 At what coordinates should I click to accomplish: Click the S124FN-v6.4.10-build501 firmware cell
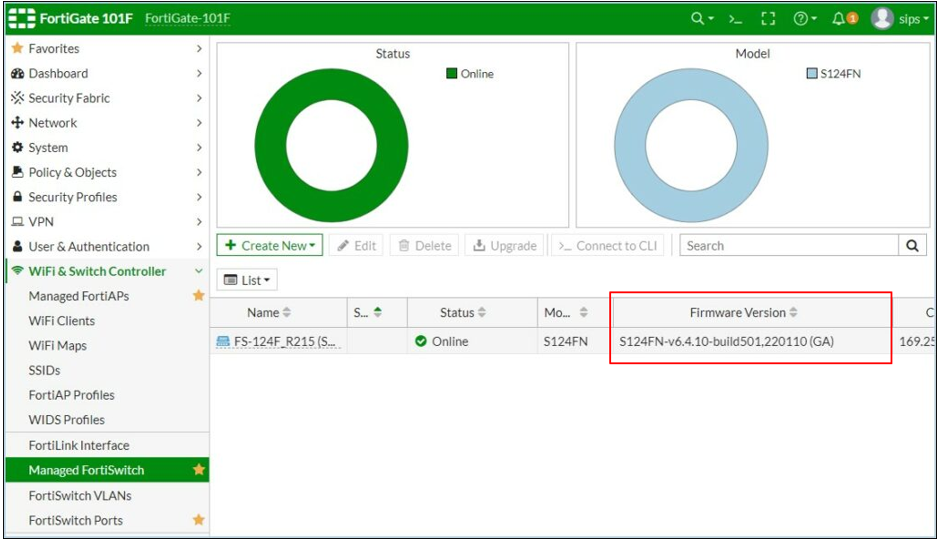point(726,342)
